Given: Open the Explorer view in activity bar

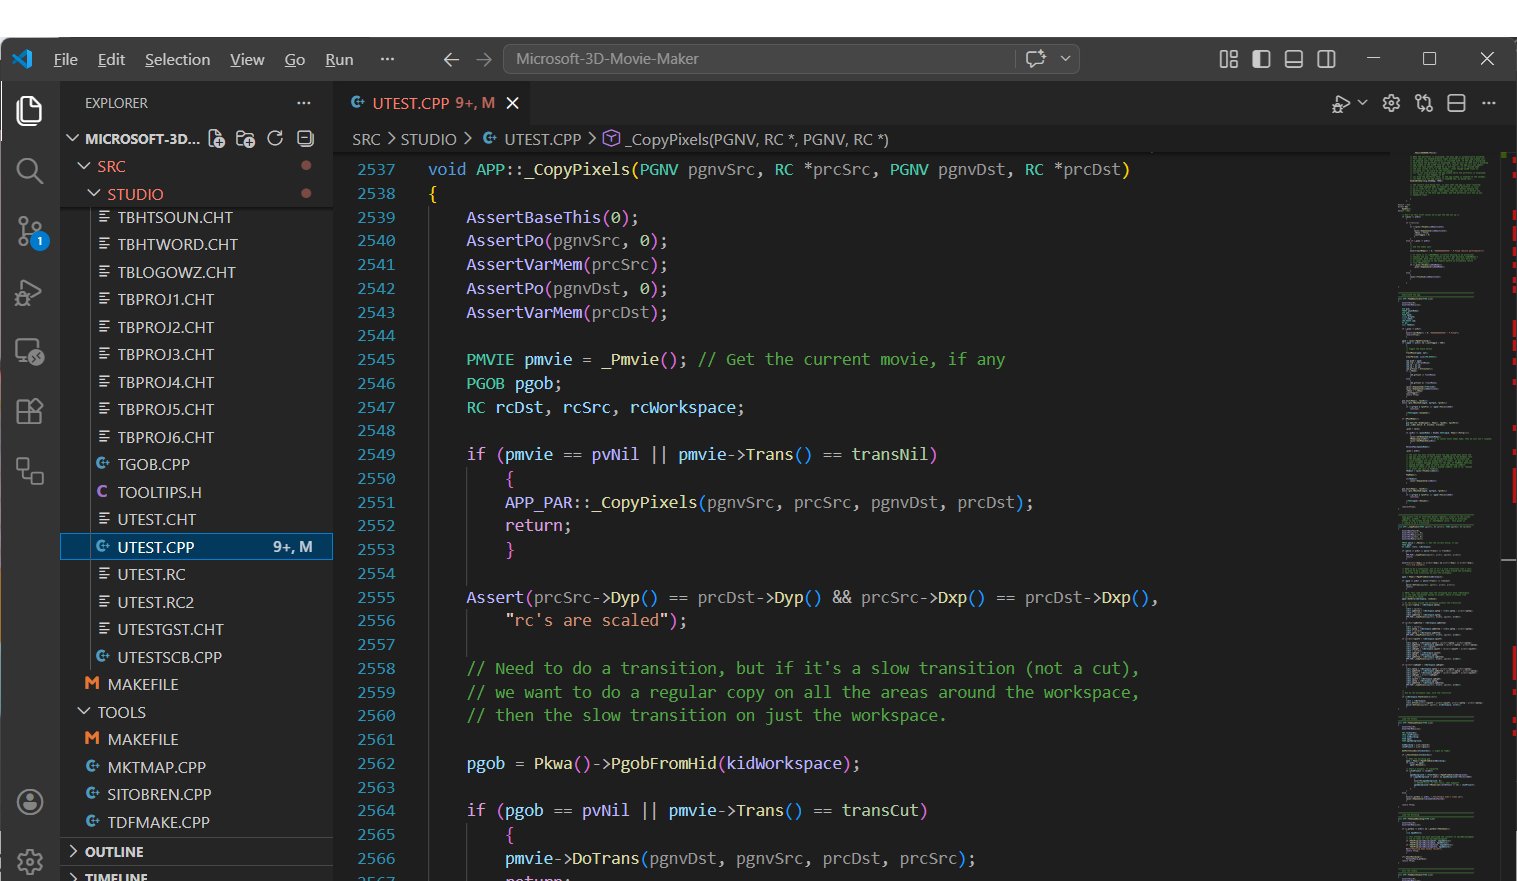Looking at the screenshot, I should click(30, 111).
